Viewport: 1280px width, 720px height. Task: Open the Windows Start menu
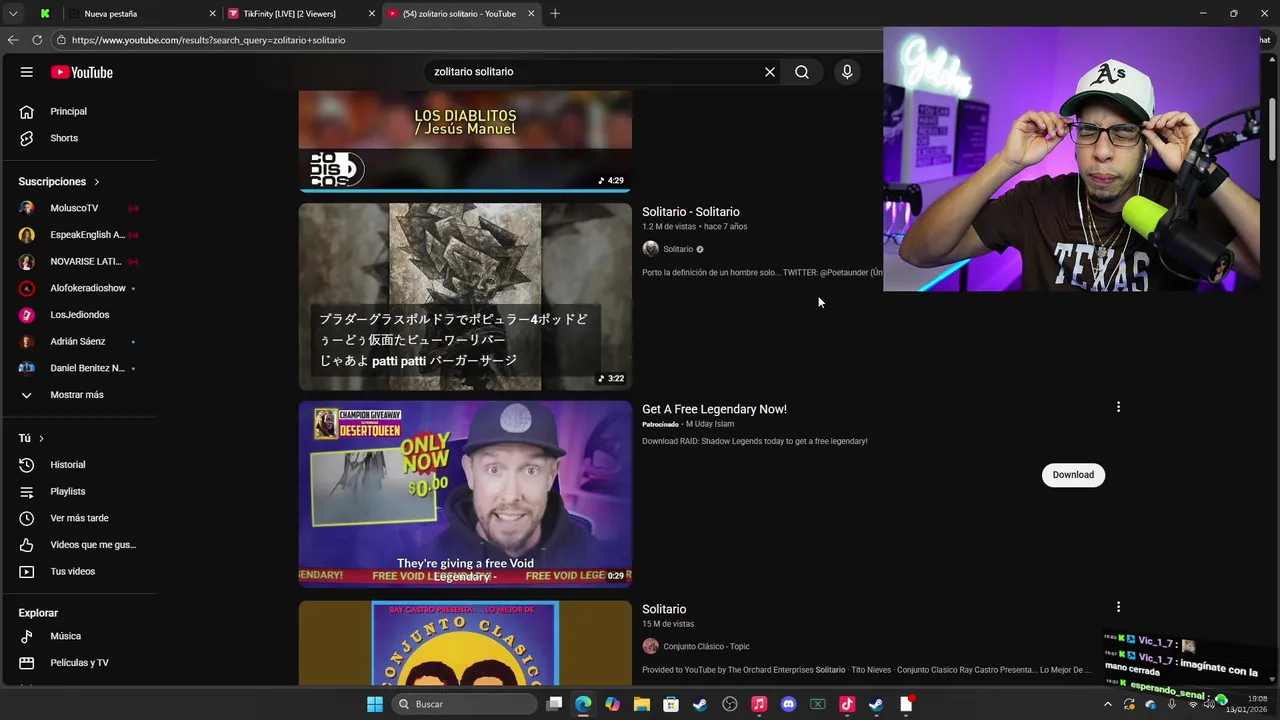375,704
